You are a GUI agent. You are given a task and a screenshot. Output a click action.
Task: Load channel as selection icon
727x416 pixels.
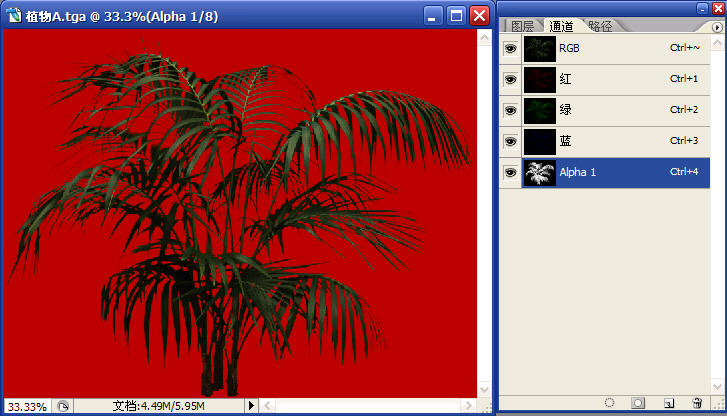tap(609, 403)
